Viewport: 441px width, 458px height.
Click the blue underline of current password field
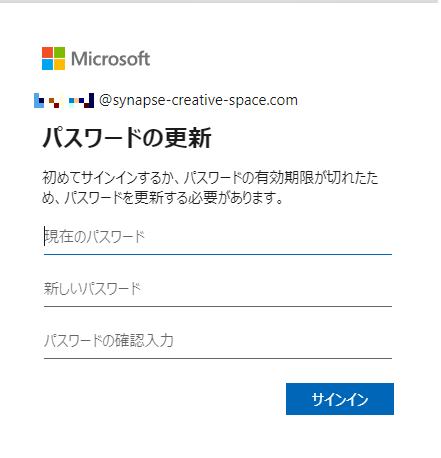coord(218,254)
